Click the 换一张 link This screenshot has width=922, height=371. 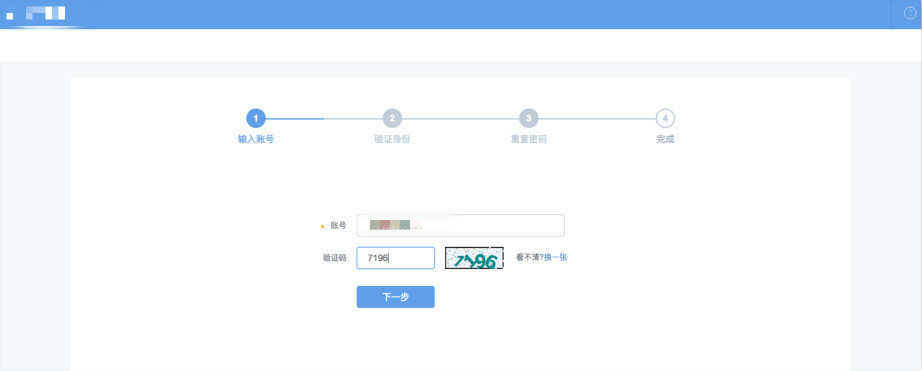click(x=556, y=257)
